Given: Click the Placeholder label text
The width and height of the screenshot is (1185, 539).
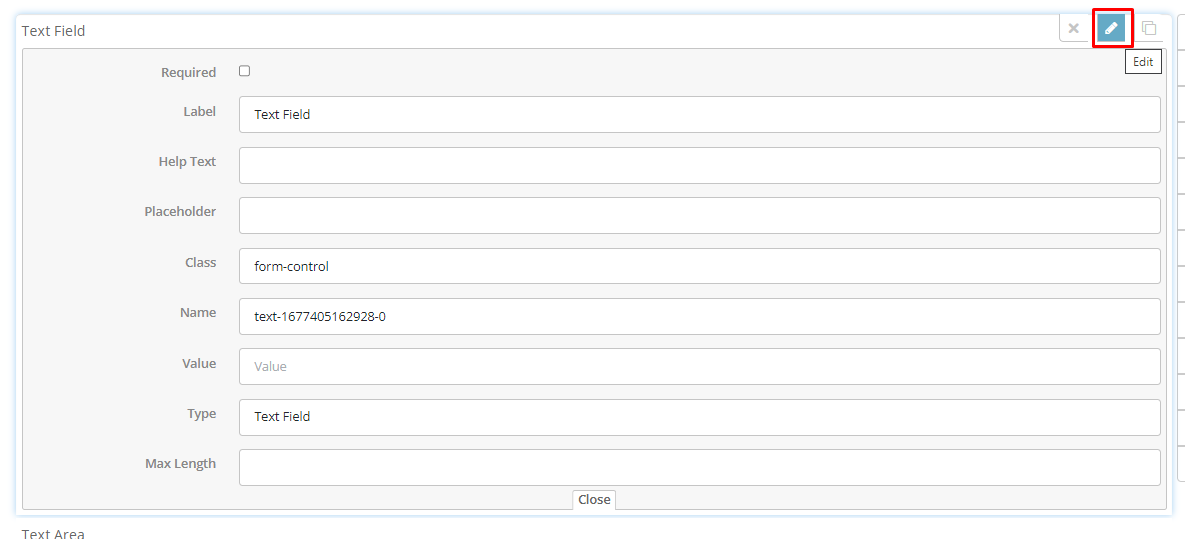Looking at the screenshot, I should click(180, 212).
